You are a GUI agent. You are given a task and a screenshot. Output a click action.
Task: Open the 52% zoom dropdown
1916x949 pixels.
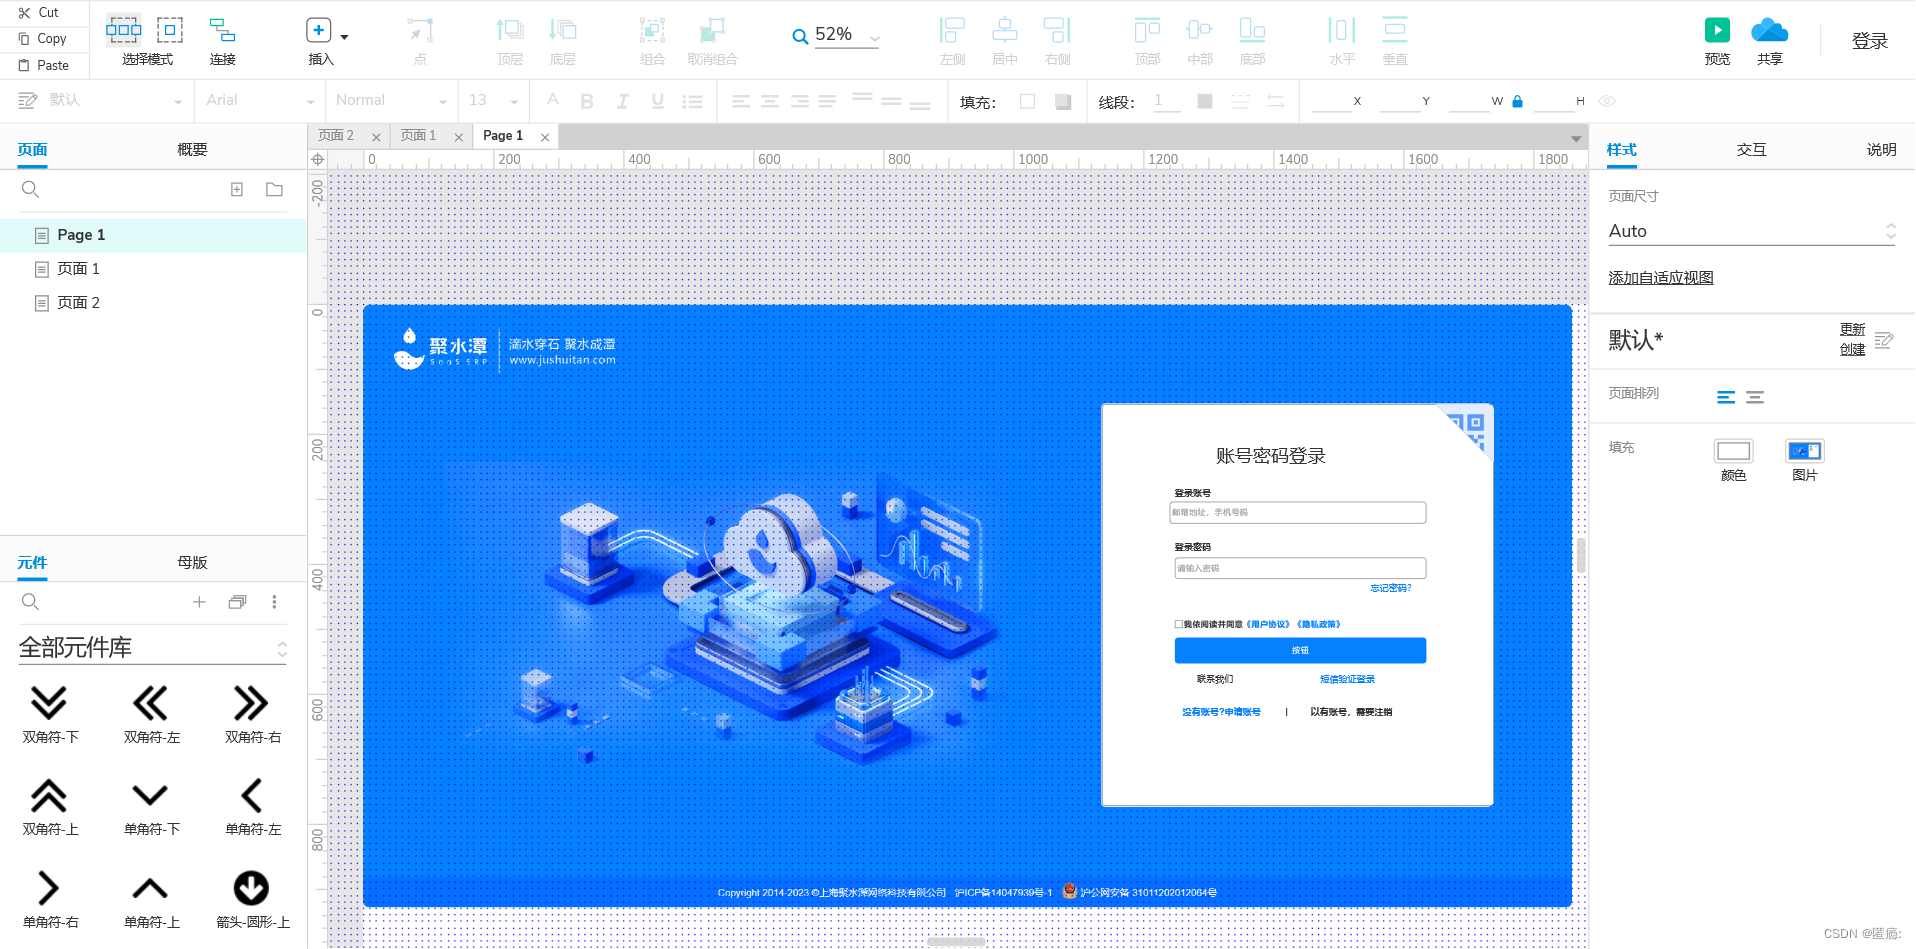coord(875,38)
